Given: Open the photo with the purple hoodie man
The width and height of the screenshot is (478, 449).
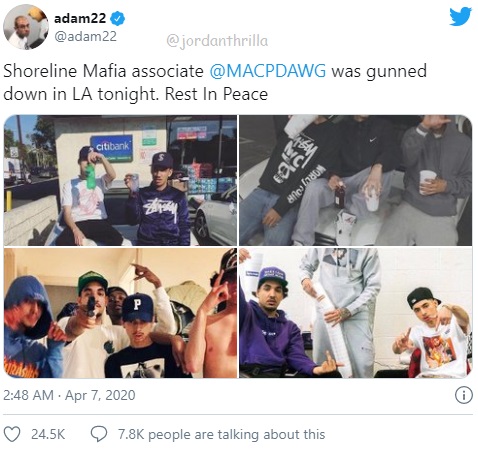Looking at the screenshot, I should (356, 313).
